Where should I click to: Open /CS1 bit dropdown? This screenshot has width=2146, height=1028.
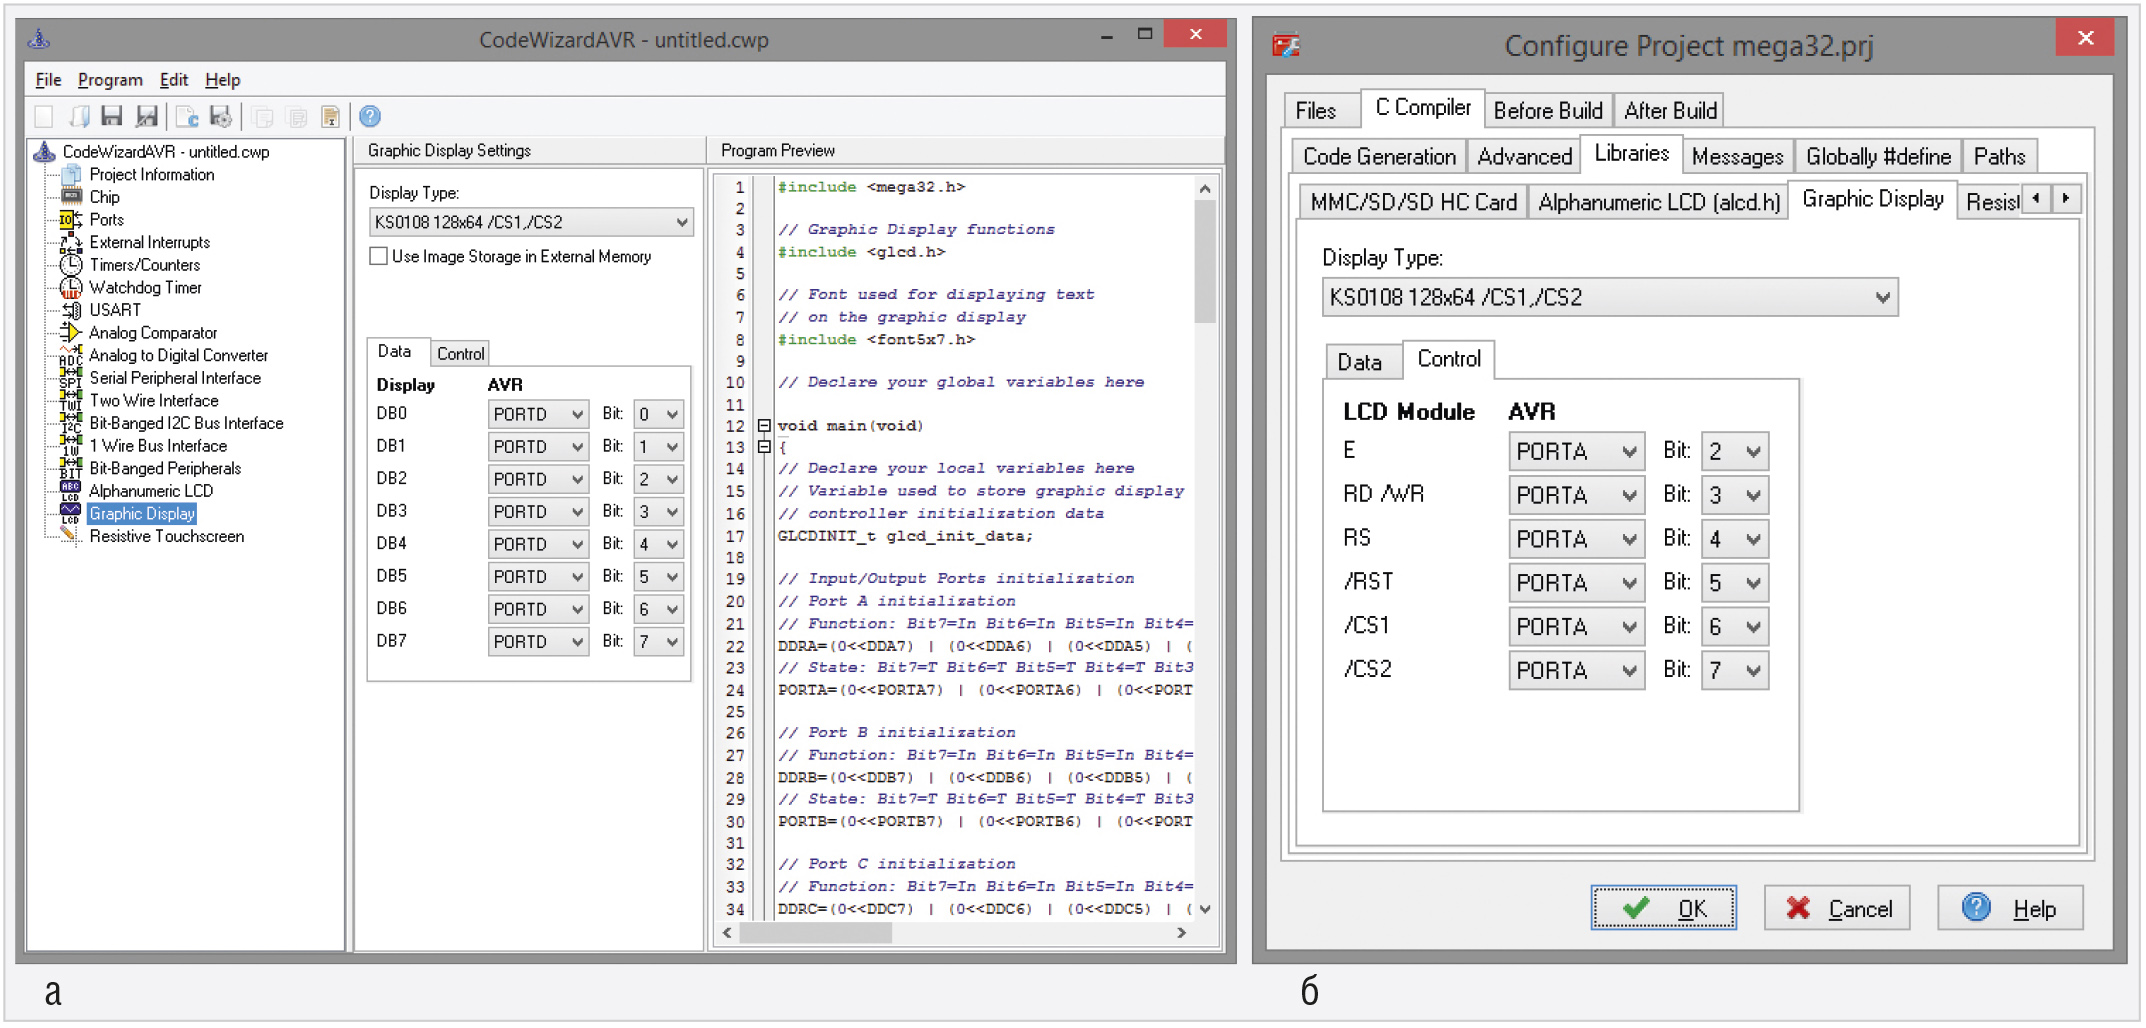[x=1734, y=627]
